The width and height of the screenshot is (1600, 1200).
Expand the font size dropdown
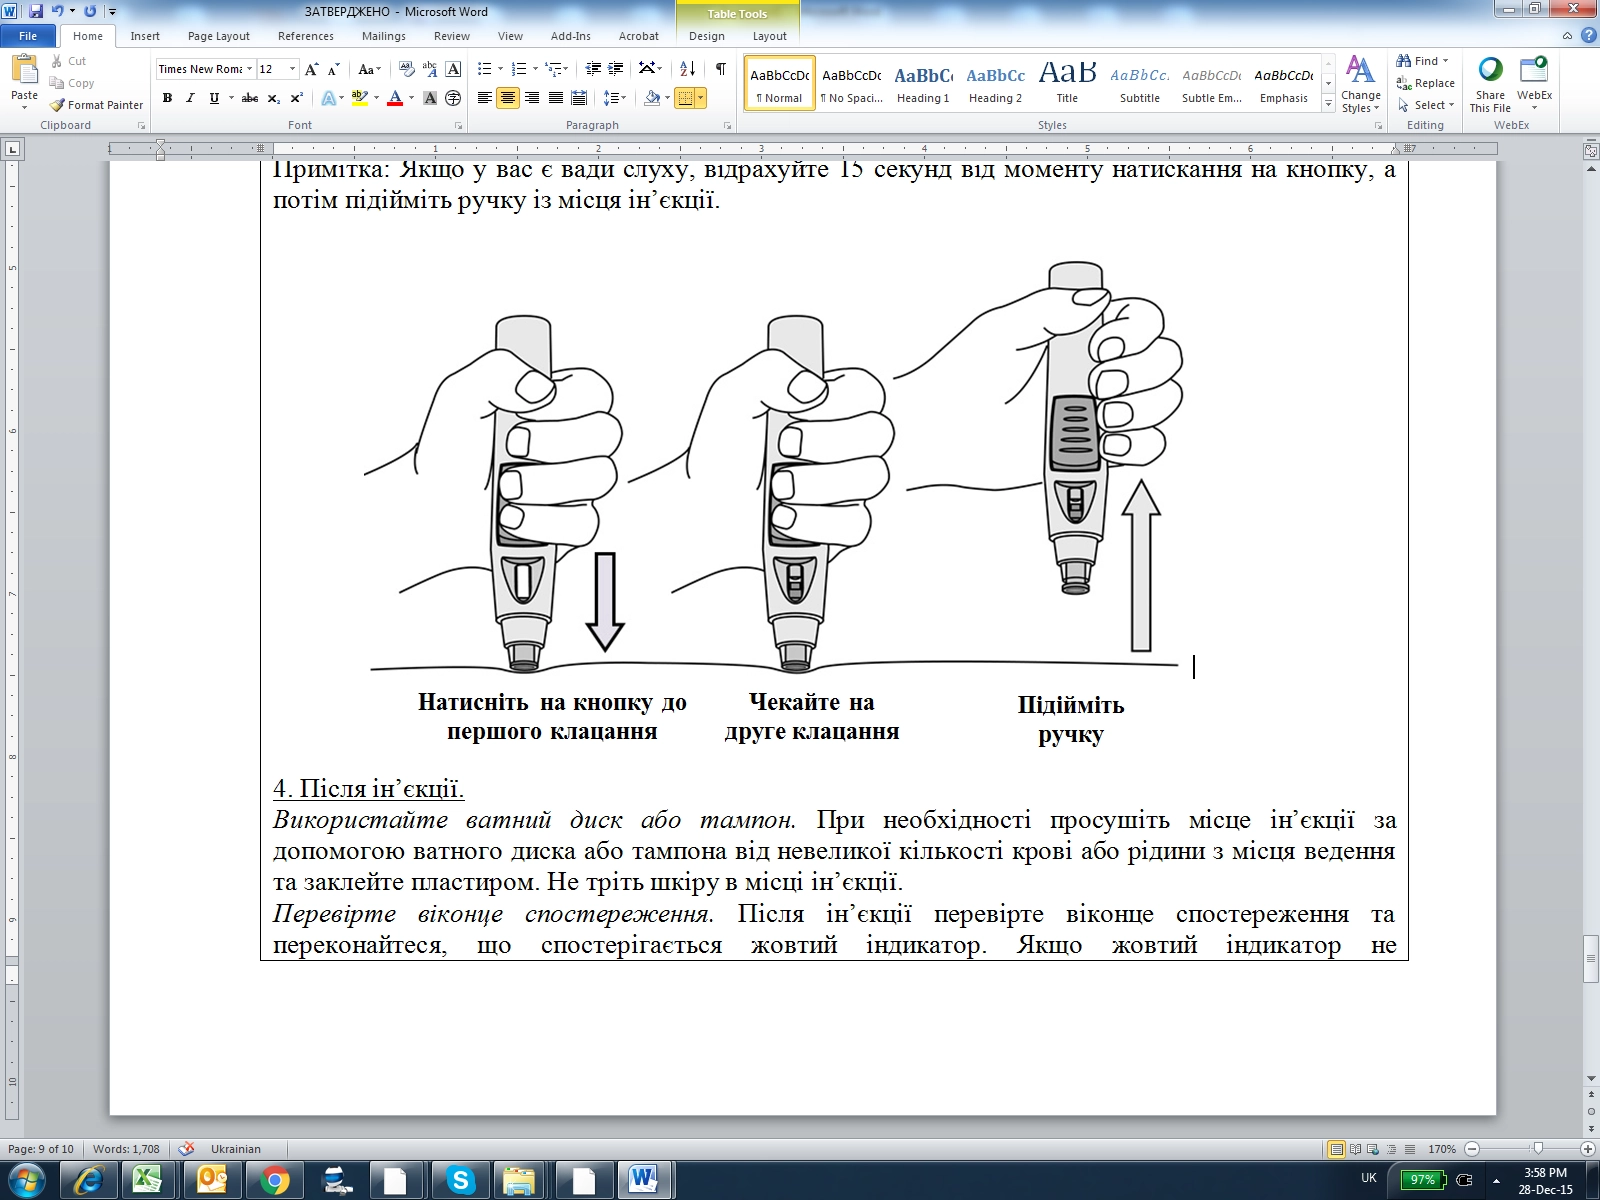tap(292, 69)
